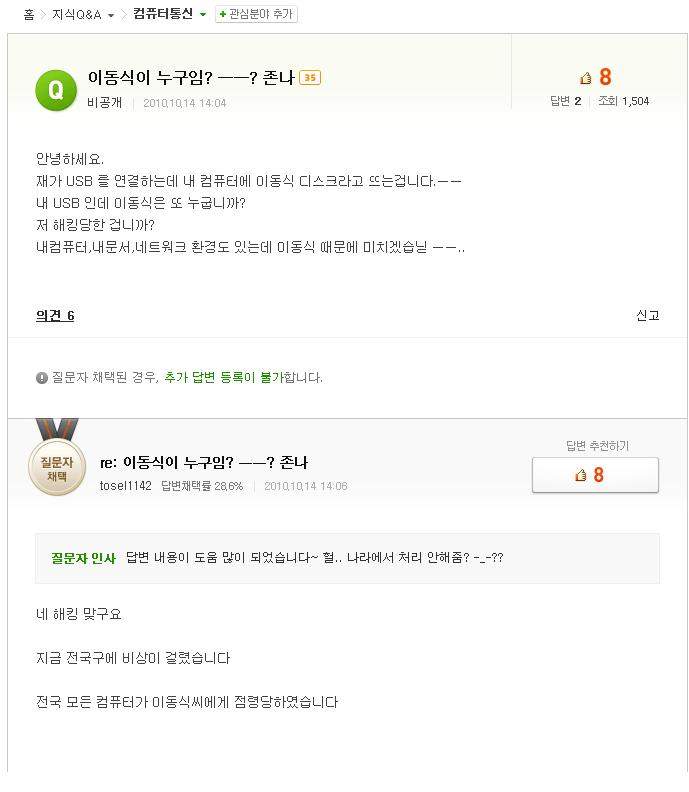Expand the 컴퓨터통신 category dropdown arrow
This screenshot has width=689, height=792.
point(203,15)
